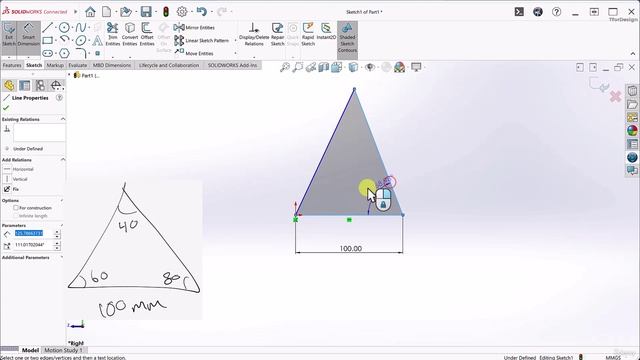Image resolution: width=640 pixels, height=360 pixels.
Task: Open the ConfigurationManager tab
Action: click(x=40, y=85)
